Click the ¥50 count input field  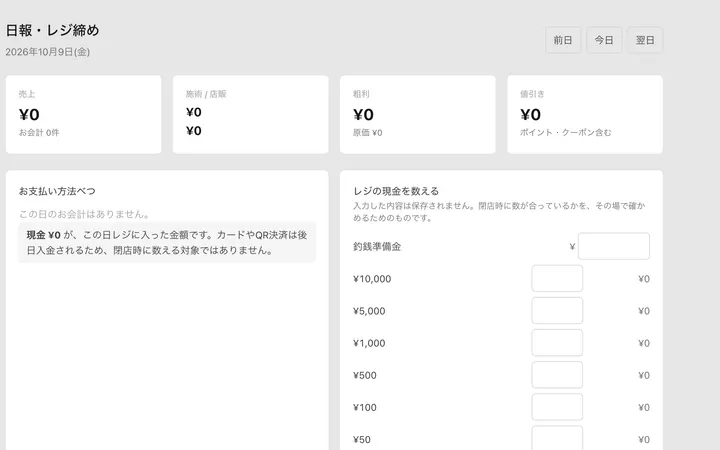tap(557, 438)
